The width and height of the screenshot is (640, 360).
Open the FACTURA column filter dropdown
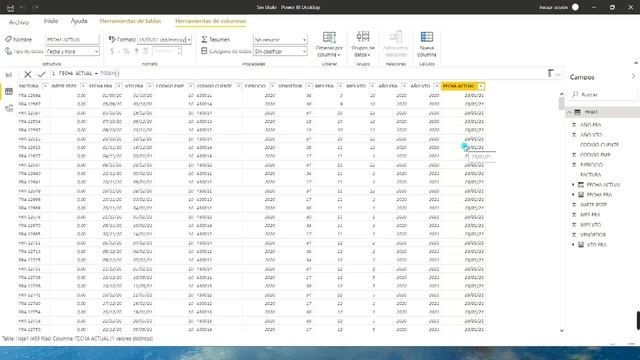(x=45, y=86)
